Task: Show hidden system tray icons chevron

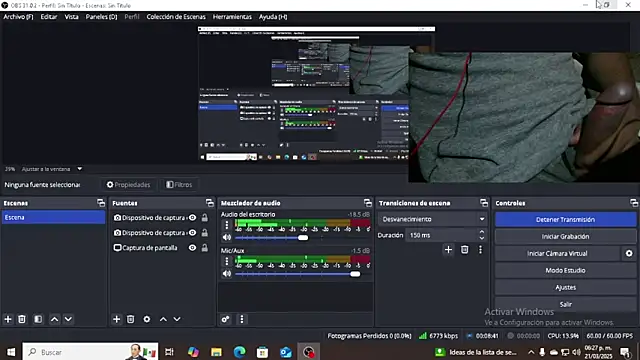Action: (531, 352)
